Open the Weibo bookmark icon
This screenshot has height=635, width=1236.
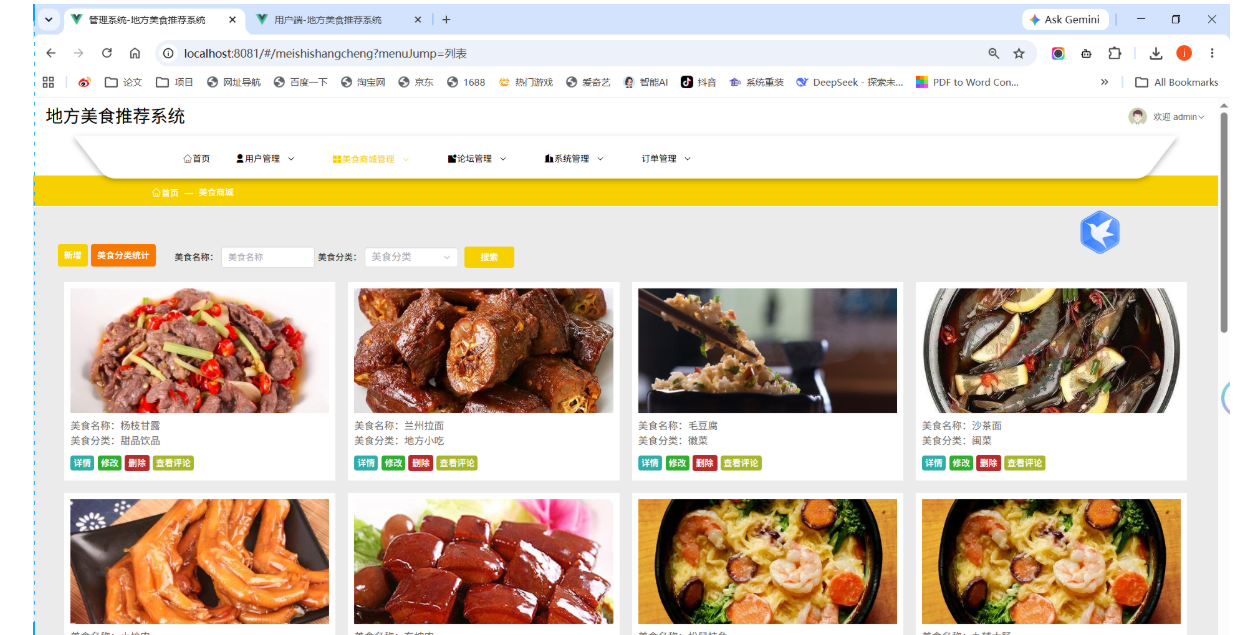84,82
